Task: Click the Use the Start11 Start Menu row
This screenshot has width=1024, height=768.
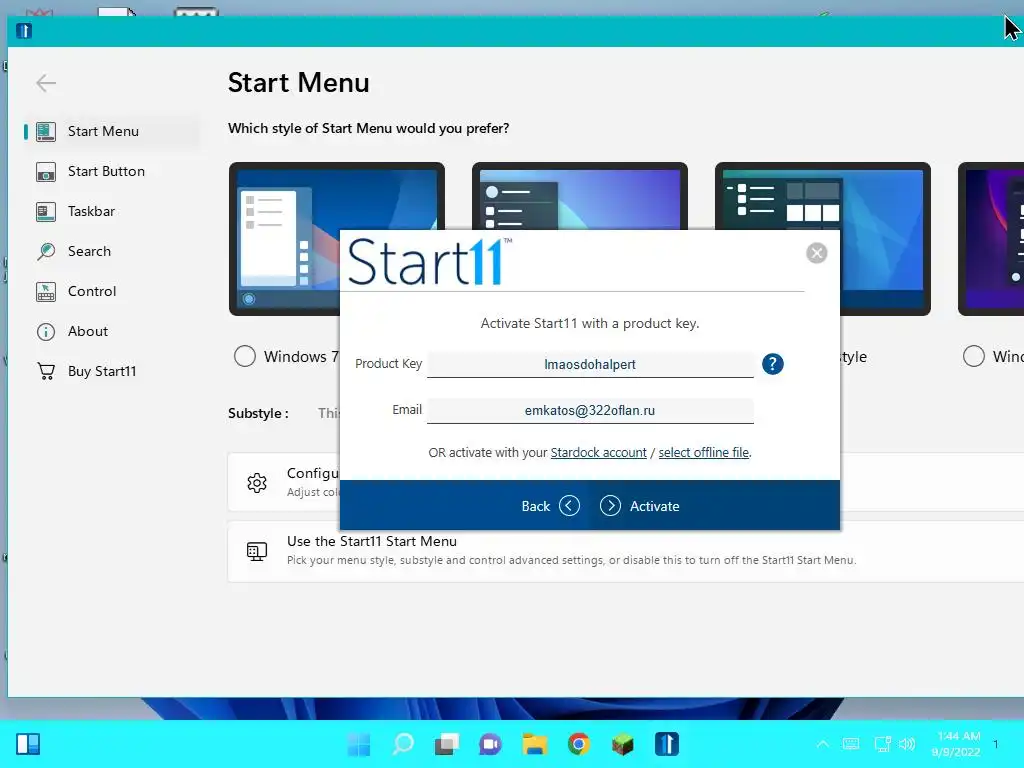Action: (626, 551)
